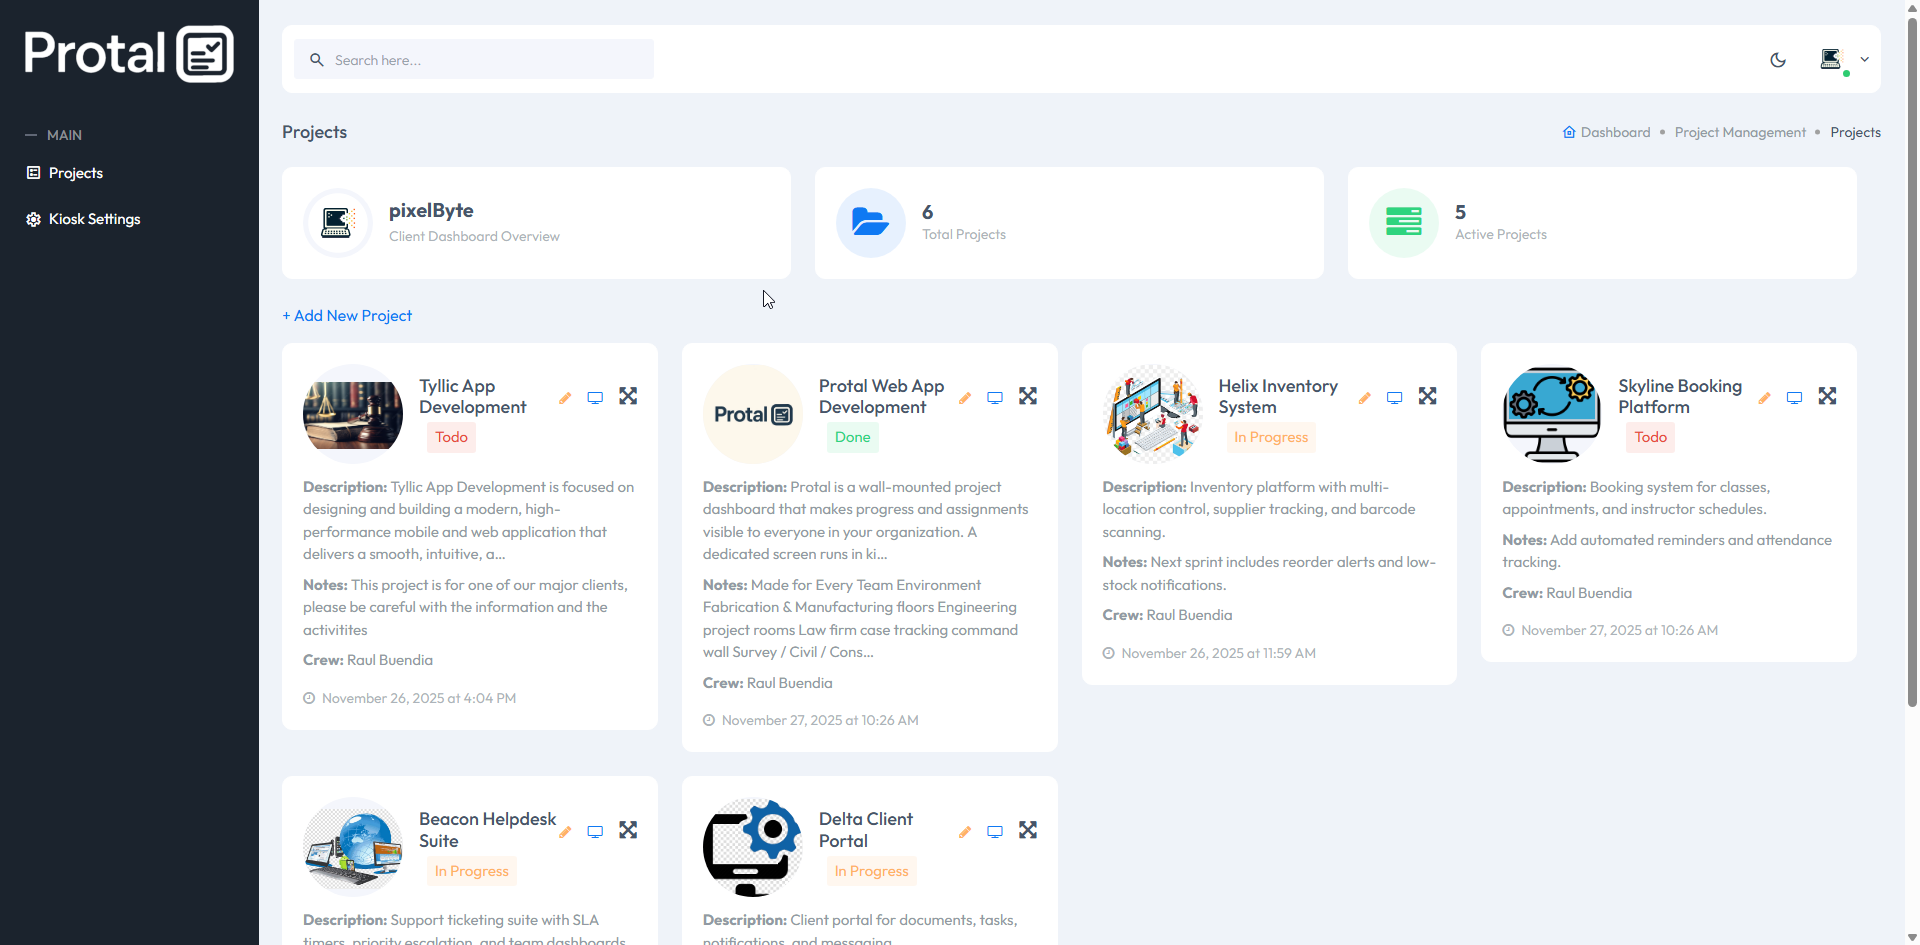This screenshot has height=945, width=1920.
Task: Click the Protal logo in the sidebar
Action: (128, 52)
